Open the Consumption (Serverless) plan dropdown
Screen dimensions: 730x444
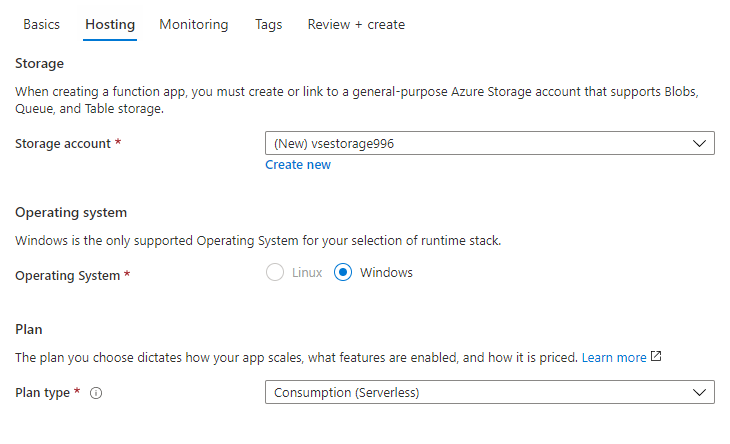pyautogui.click(x=490, y=392)
